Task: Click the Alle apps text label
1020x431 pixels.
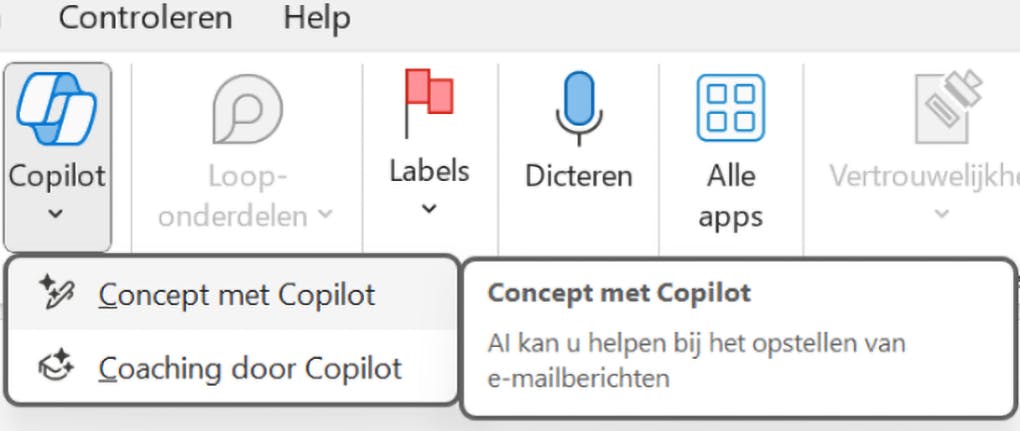Action: click(731, 196)
